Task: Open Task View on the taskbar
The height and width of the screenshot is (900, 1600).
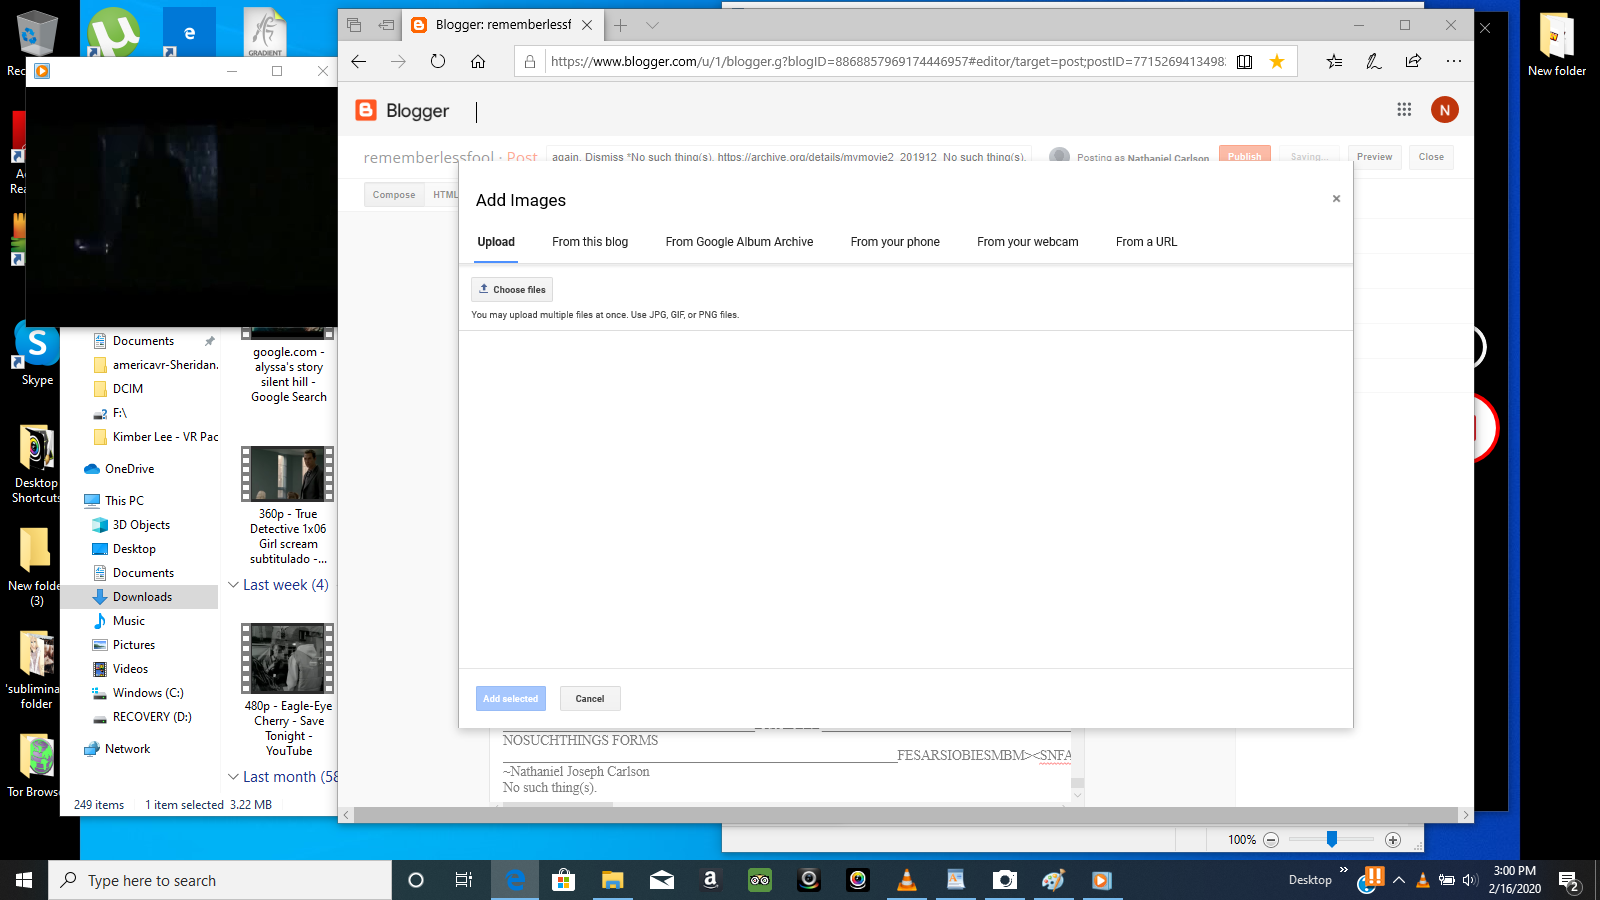Action: click(x=464, y=880)
